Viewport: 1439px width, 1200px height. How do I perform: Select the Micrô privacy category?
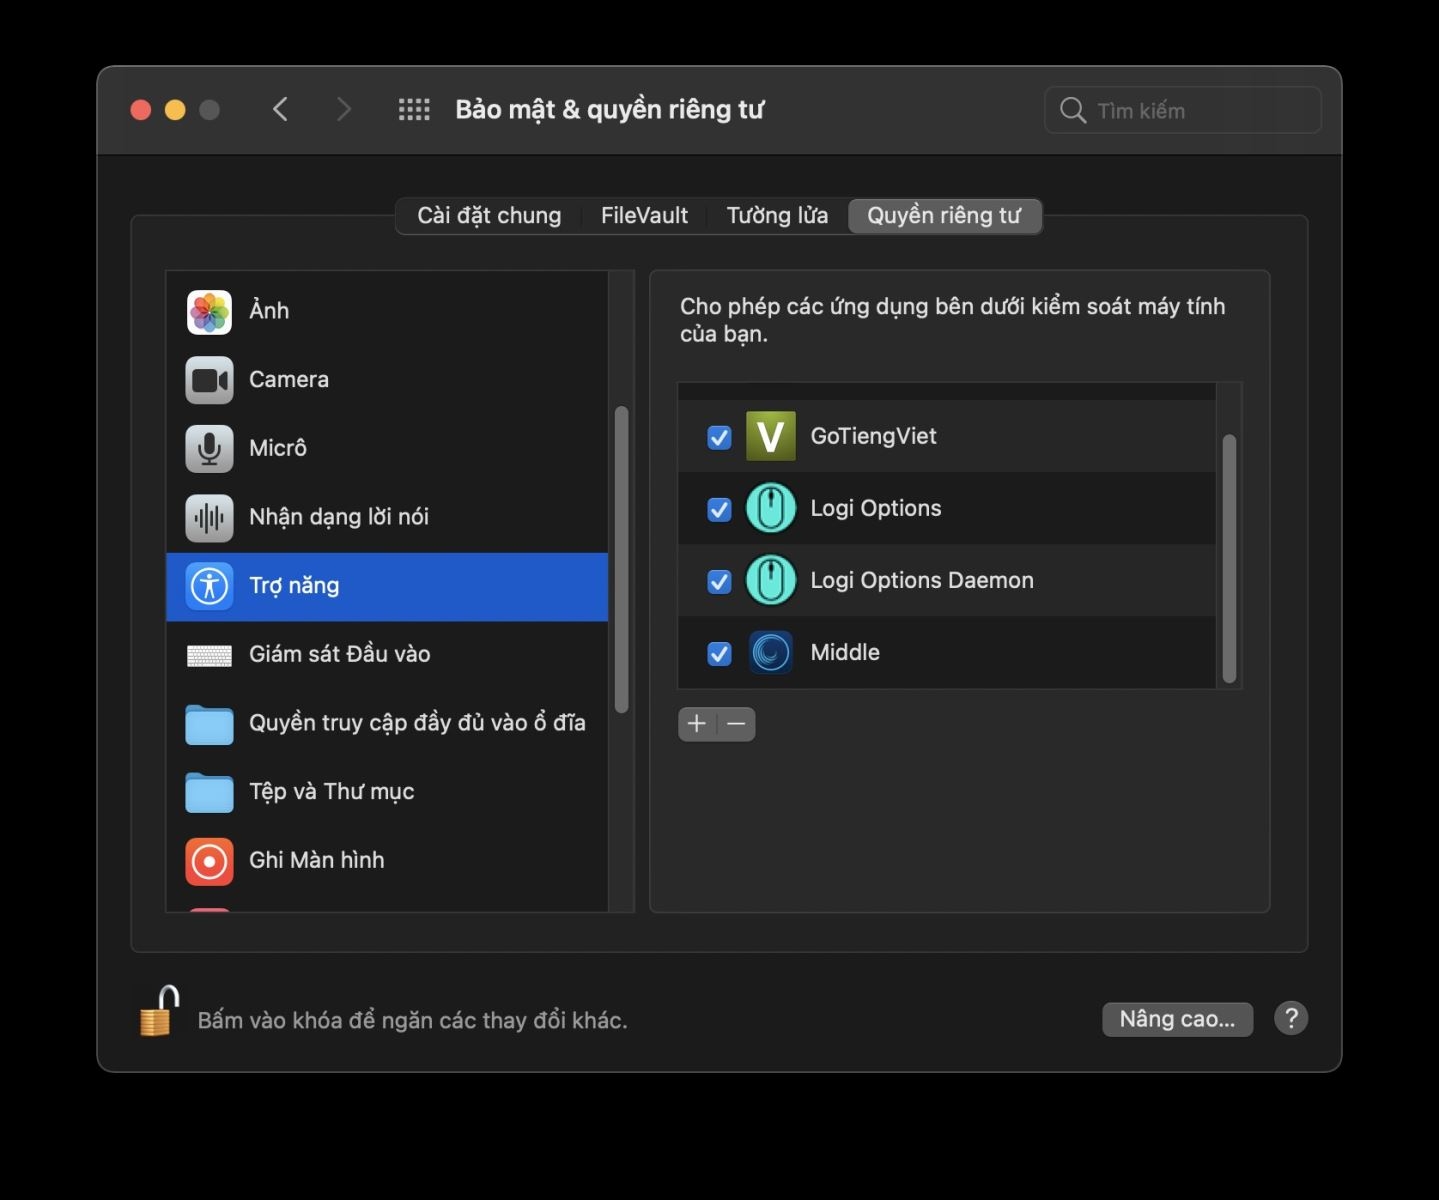(387, 449)
